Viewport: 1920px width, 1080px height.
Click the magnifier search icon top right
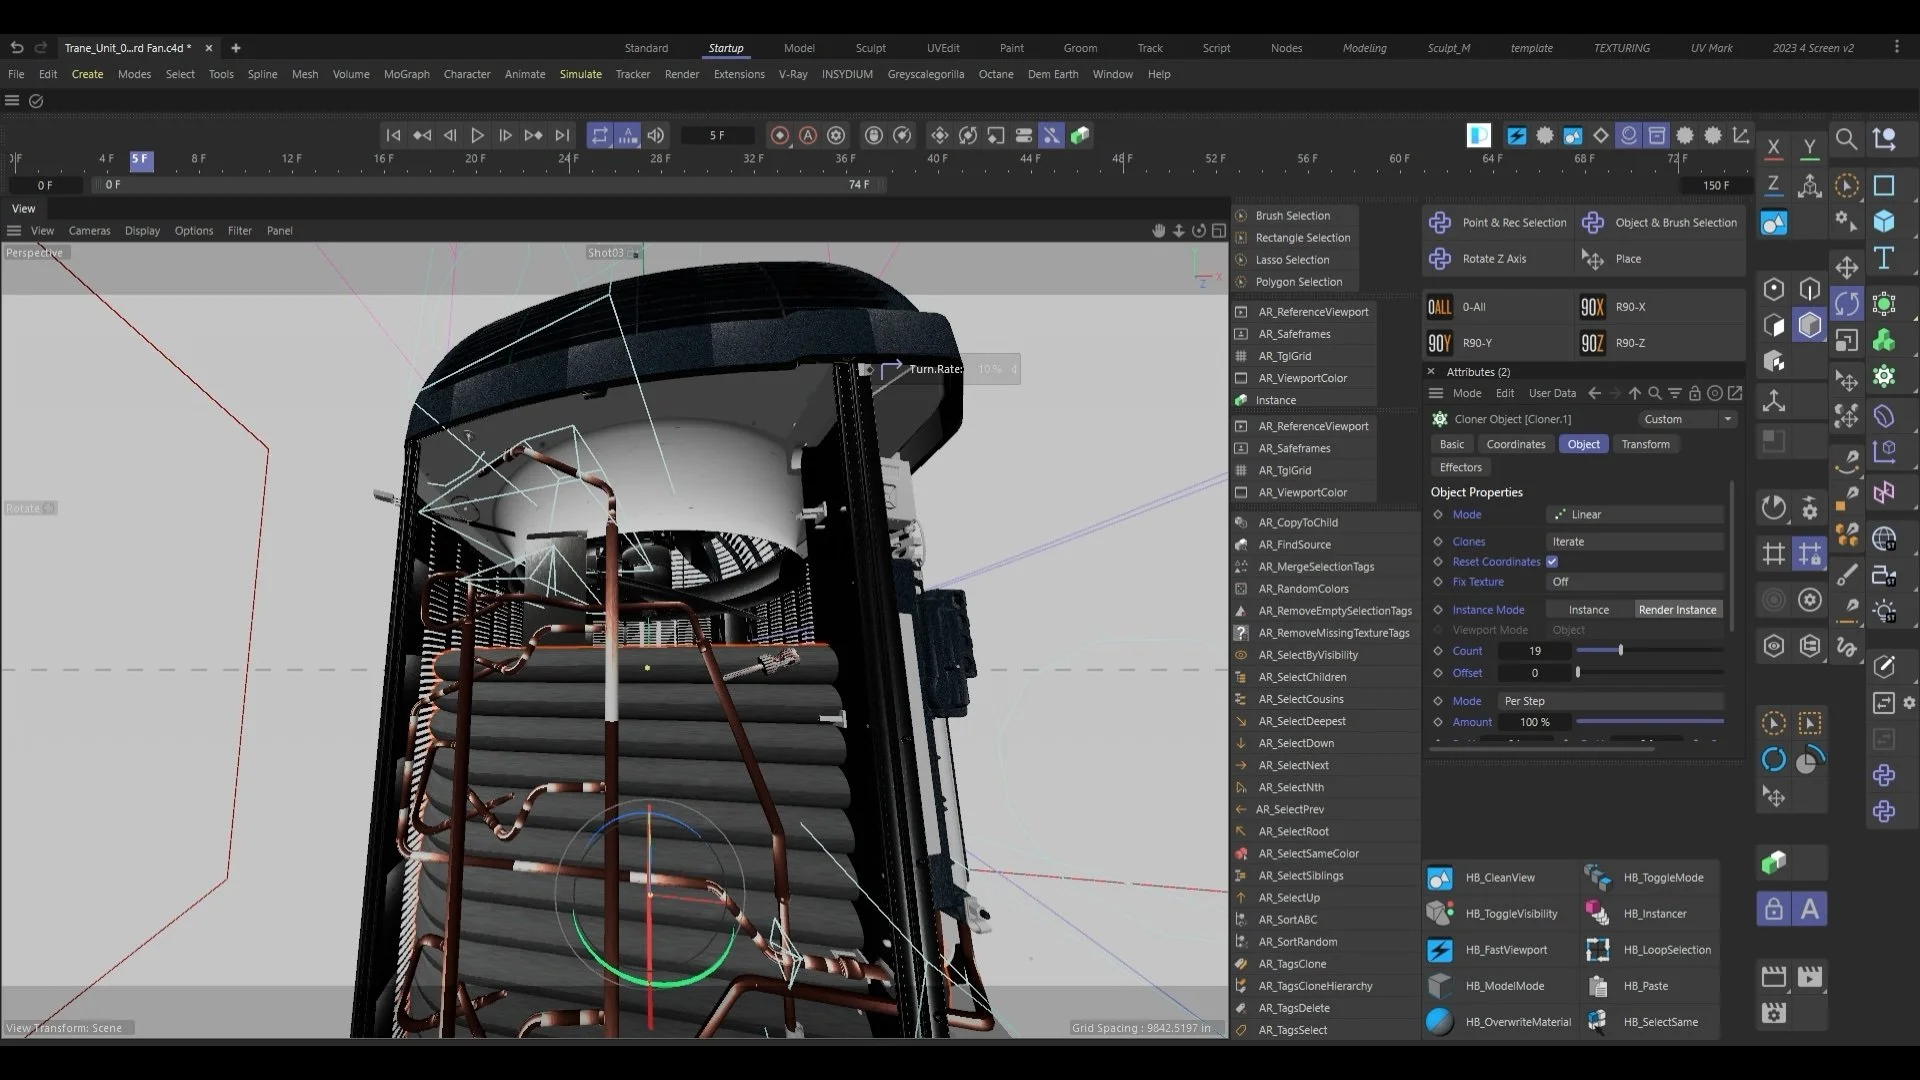(1846, 139)
